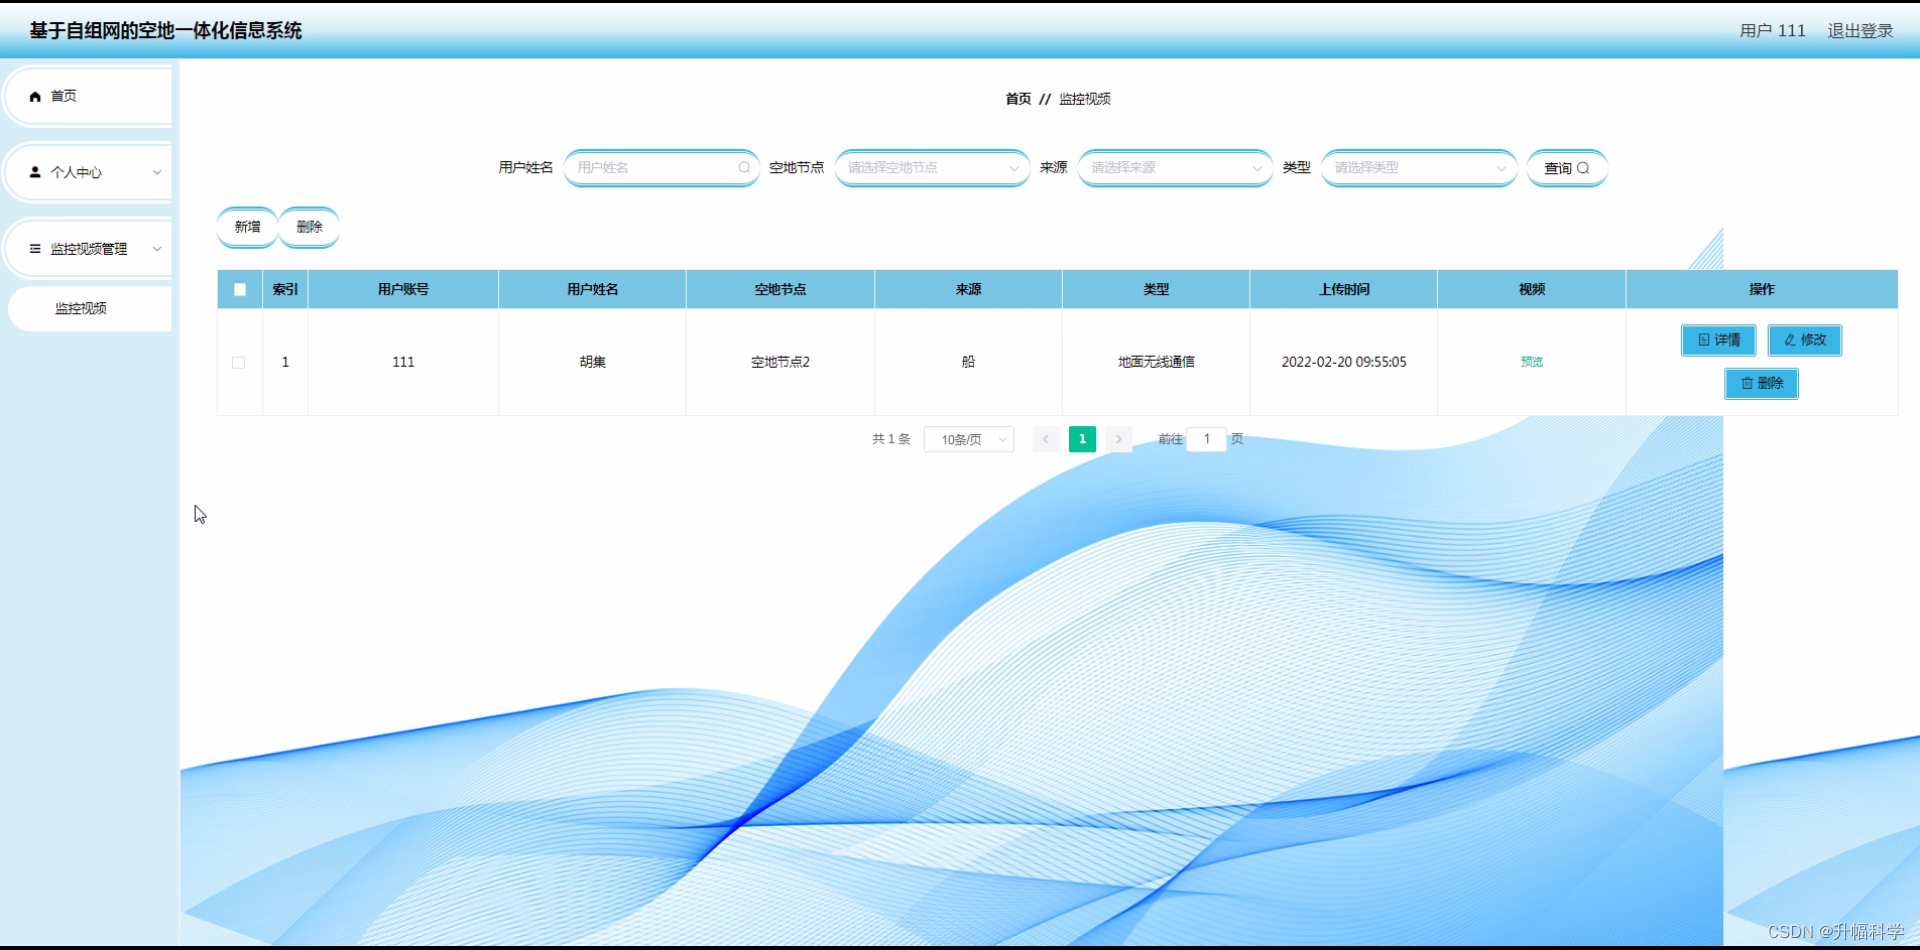1920x950 pixels.
Task: Toggle the select-all checkbox in table header
Action: pos(239,289)
